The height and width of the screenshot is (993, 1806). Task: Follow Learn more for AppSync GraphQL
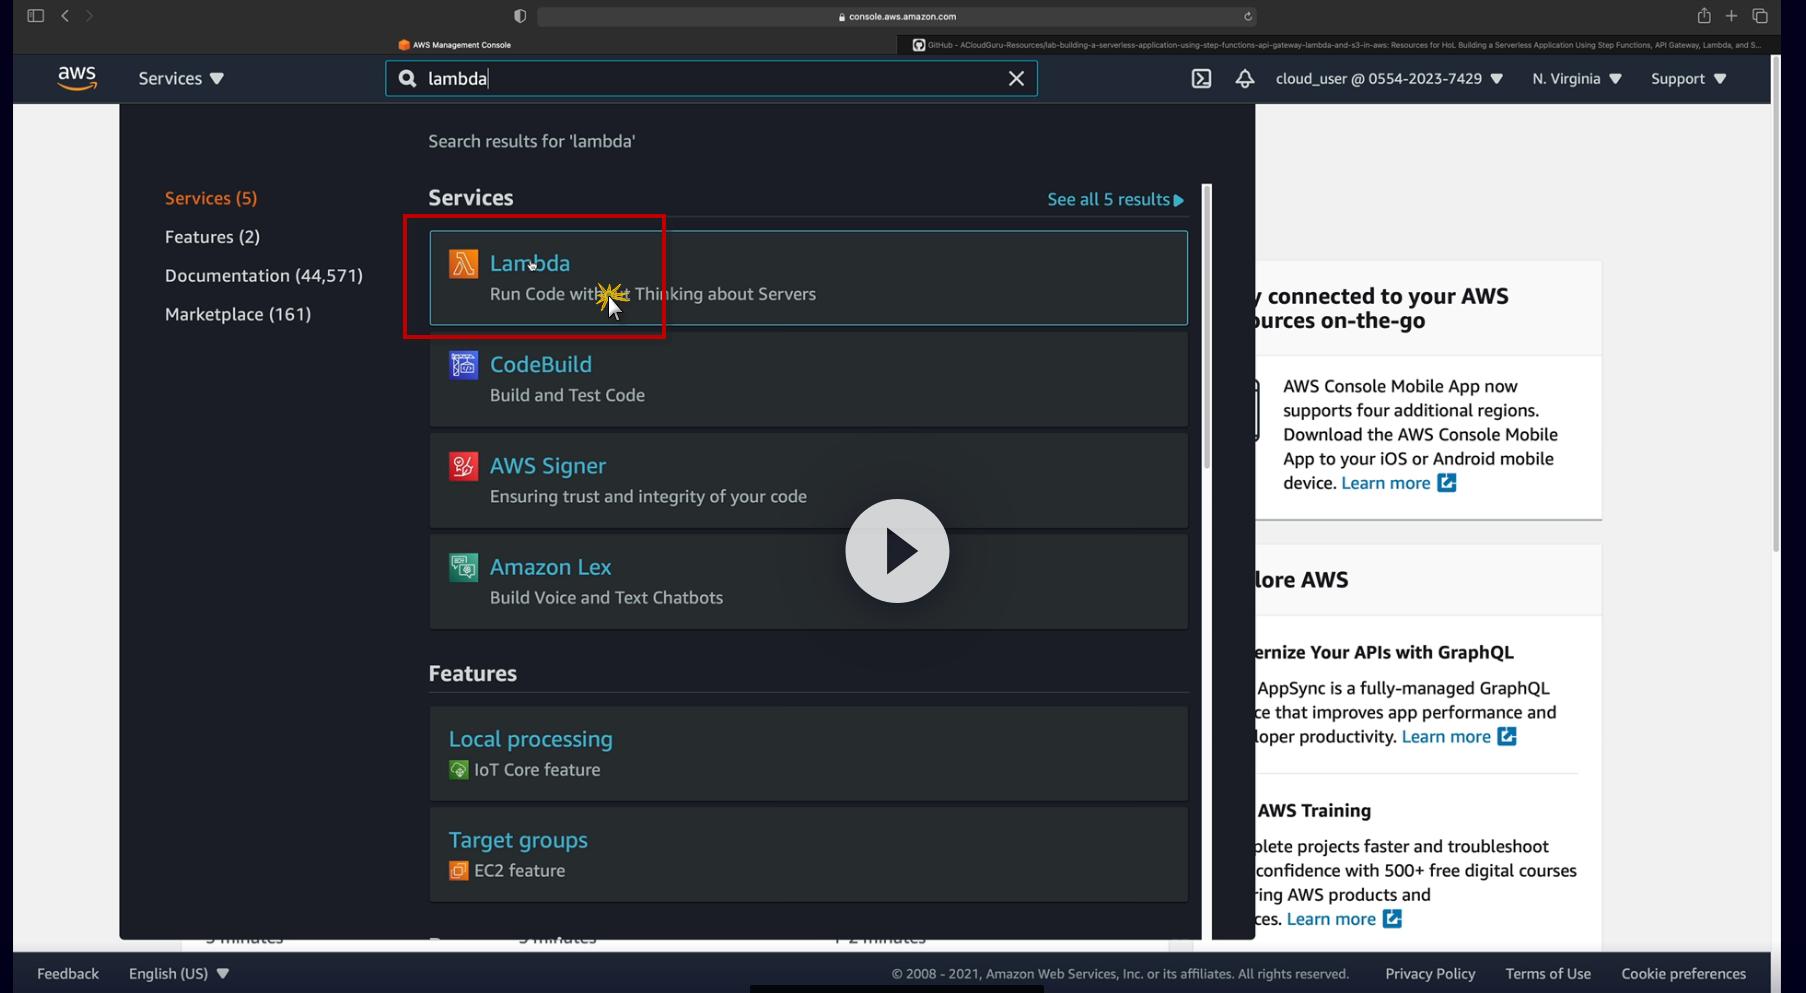point(1446,737)
